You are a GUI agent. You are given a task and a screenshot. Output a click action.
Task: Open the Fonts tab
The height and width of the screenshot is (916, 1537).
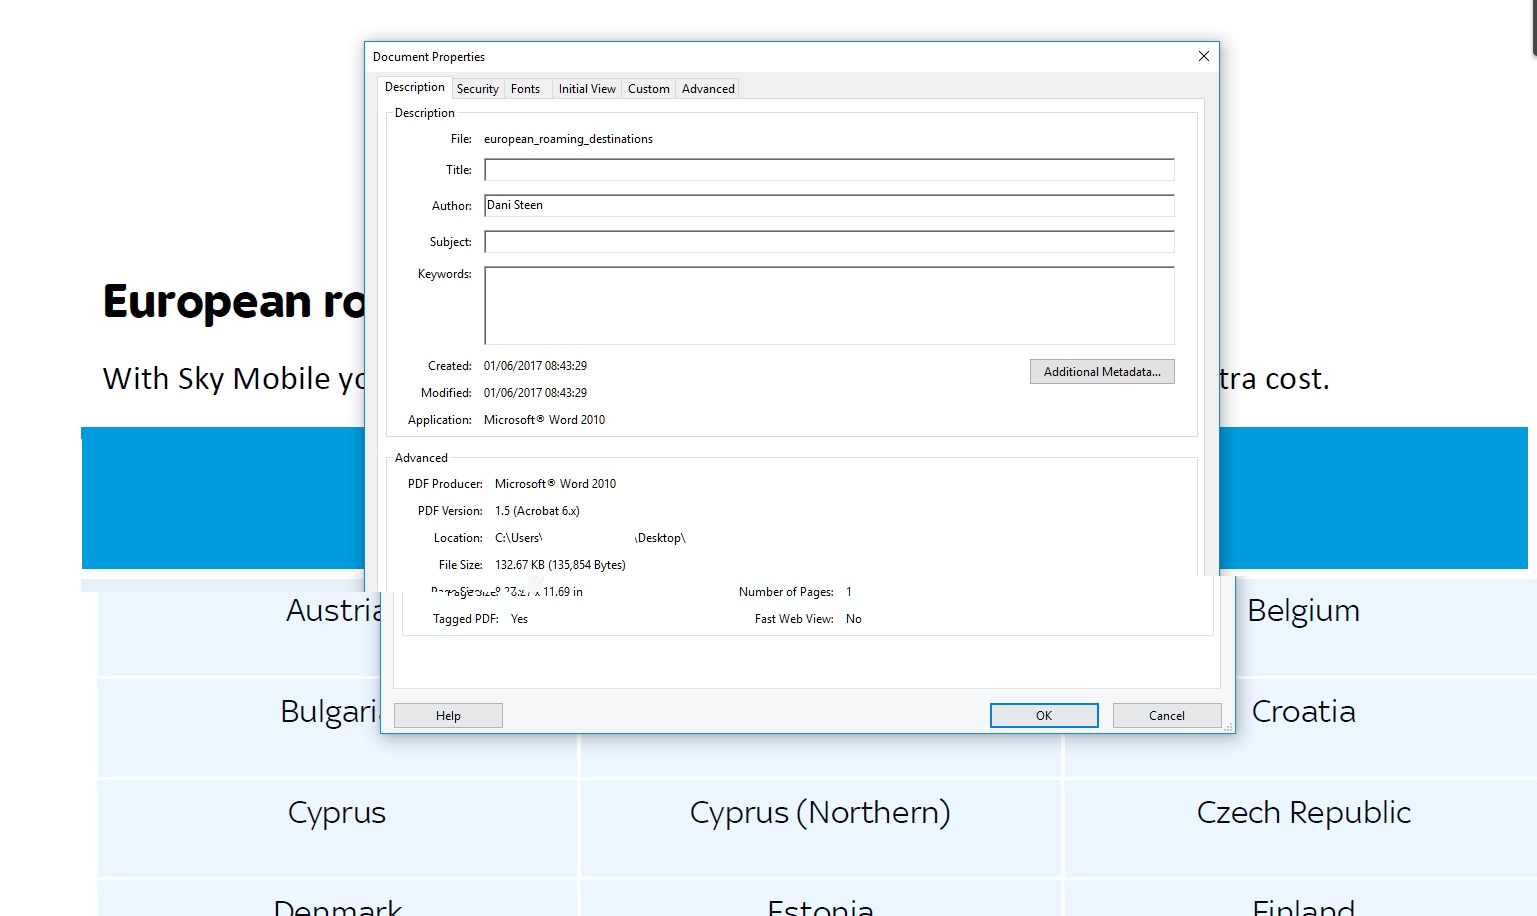click(525, 89)
